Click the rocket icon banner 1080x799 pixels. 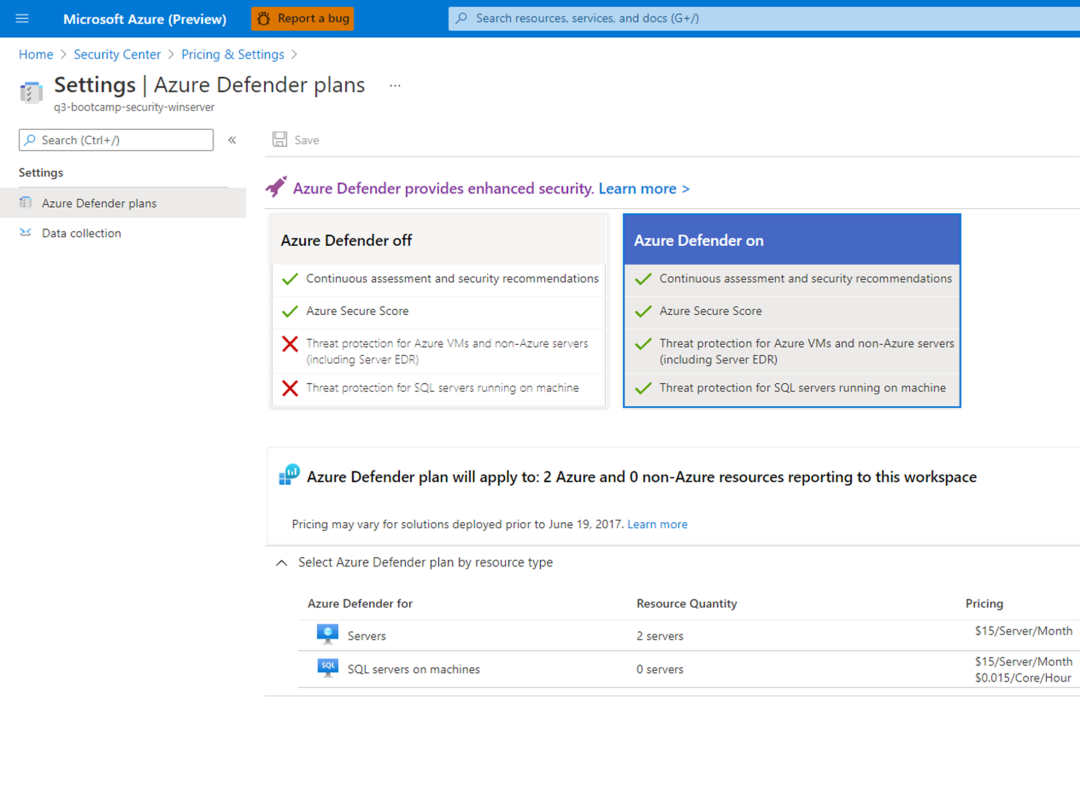(x=276, y=187)
